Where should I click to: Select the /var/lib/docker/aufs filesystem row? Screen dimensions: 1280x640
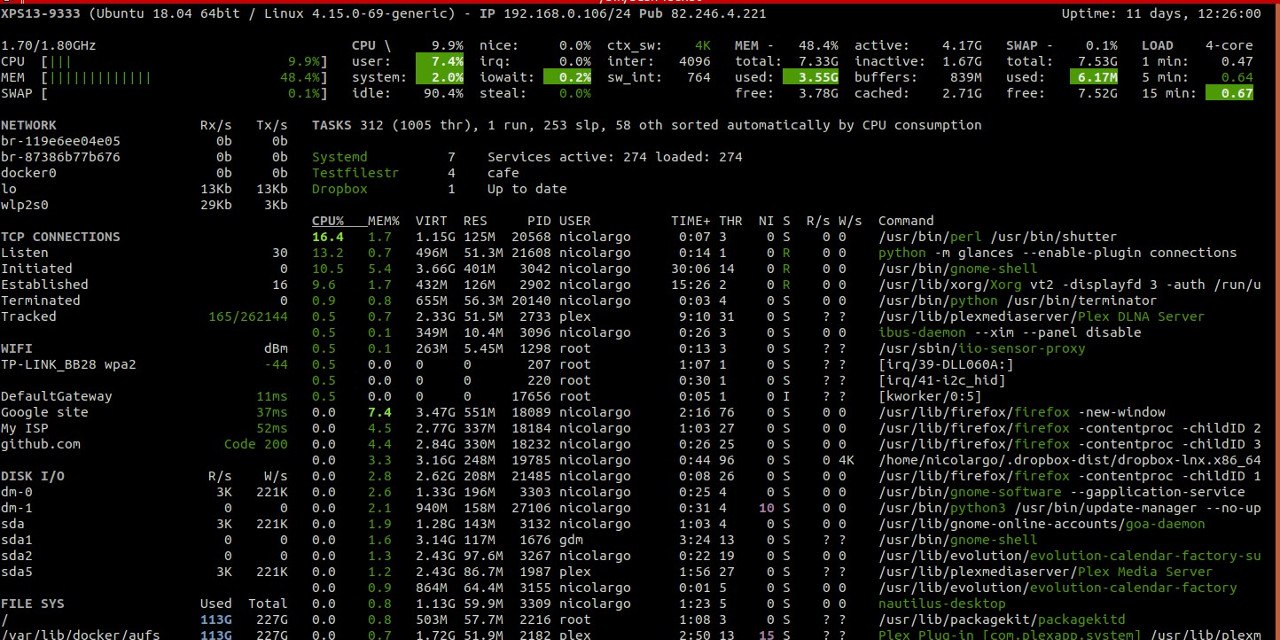pyautogui.click(x=144, y=634)
